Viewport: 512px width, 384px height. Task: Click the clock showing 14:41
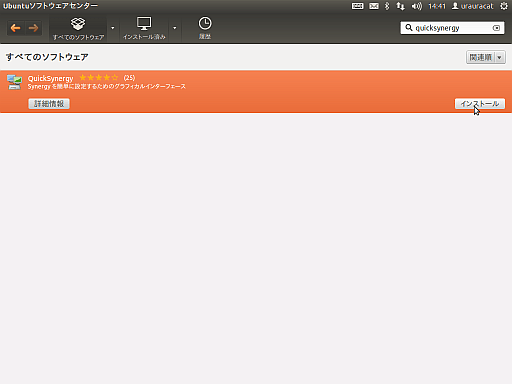437,6
